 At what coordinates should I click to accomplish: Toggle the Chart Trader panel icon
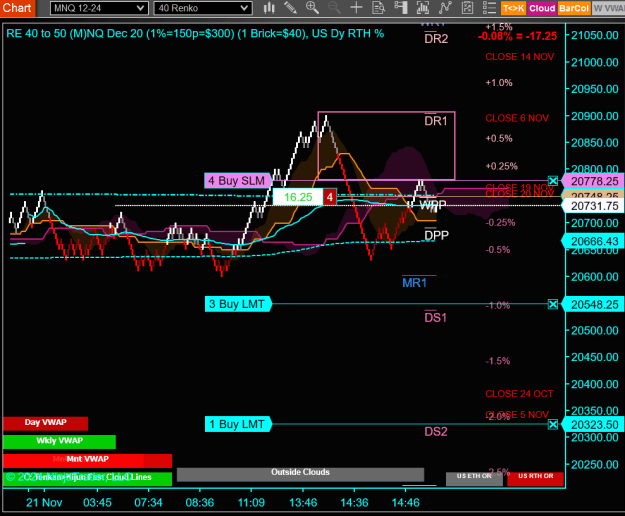tap(401, 8)
